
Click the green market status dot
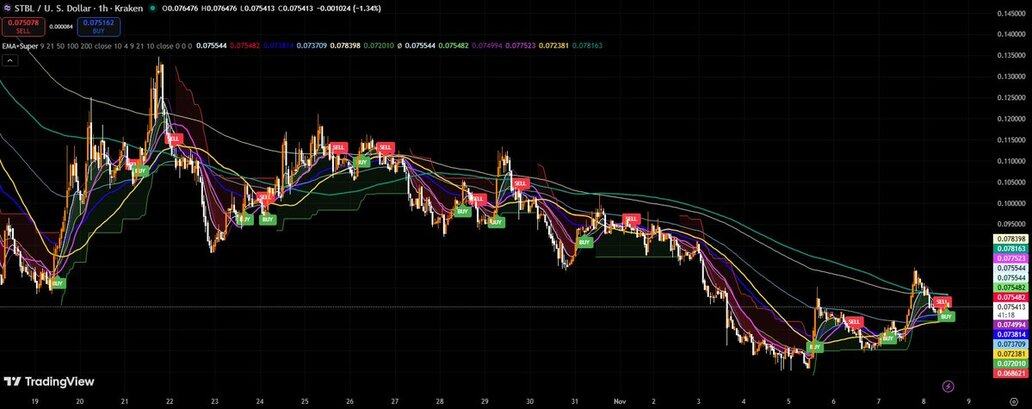point(152,7)
